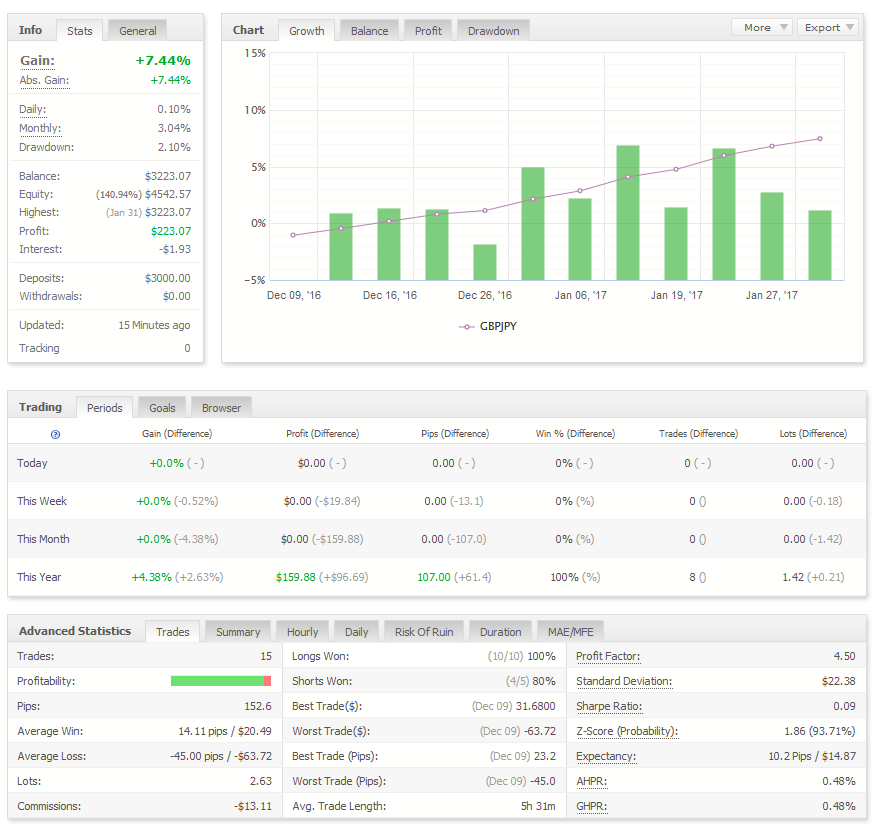This screenshot has width=885, height=828.
Task: Click the This Month row label
Action: (43, 539)
